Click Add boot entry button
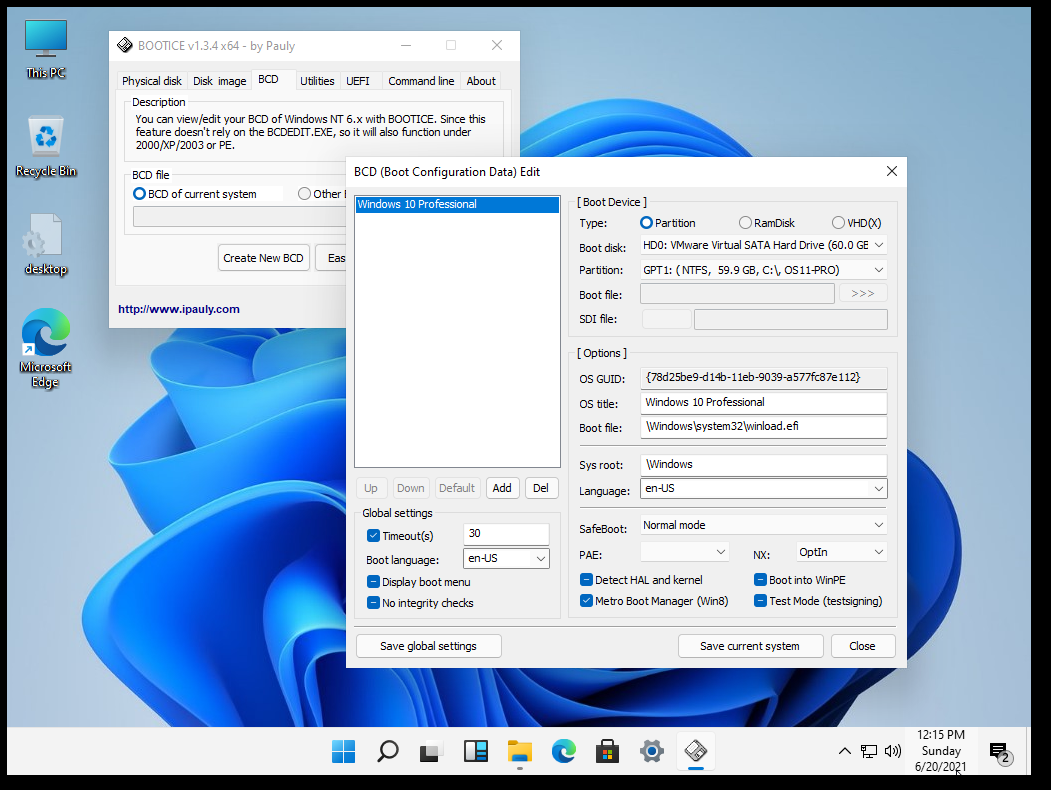Screen dimensions: 1051x790 [x=502, y=488]
